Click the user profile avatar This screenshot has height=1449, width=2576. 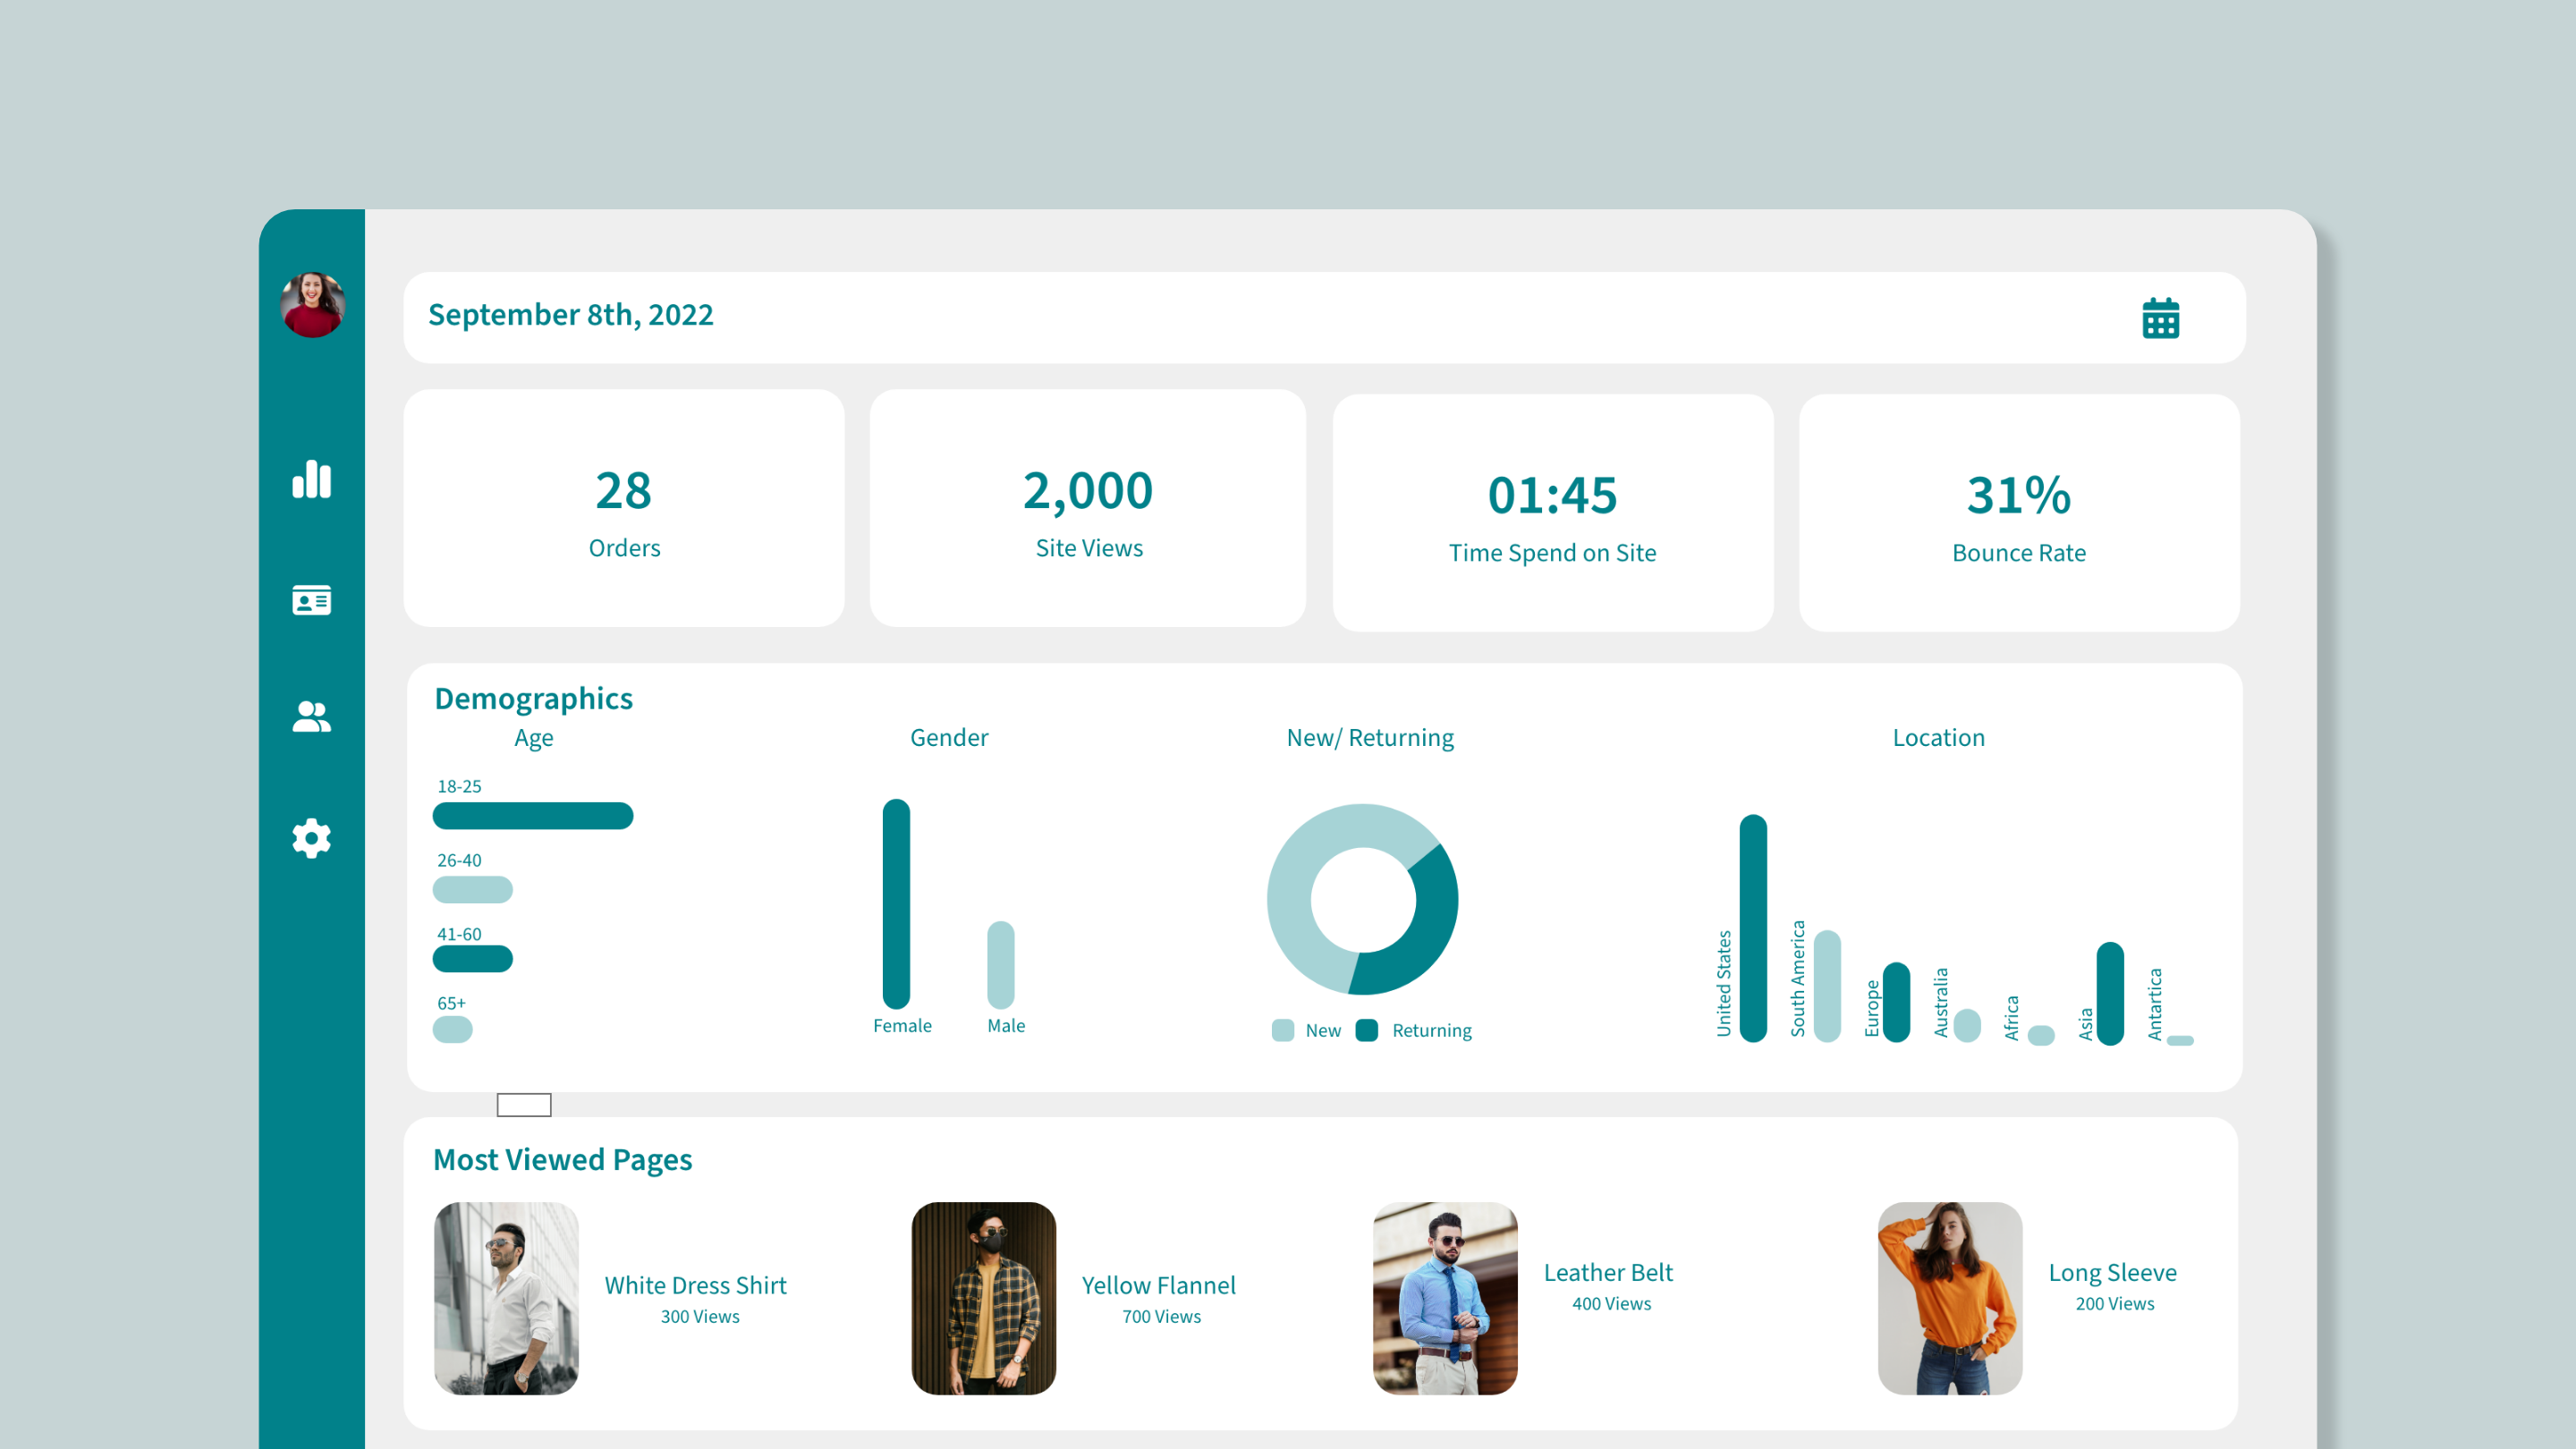coord(313,305)
